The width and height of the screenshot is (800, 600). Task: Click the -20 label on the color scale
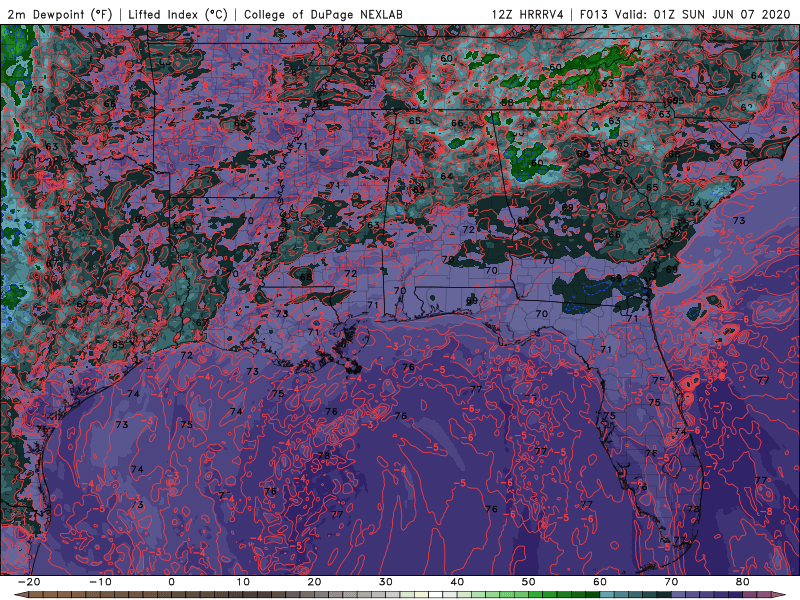coord(29,582)
